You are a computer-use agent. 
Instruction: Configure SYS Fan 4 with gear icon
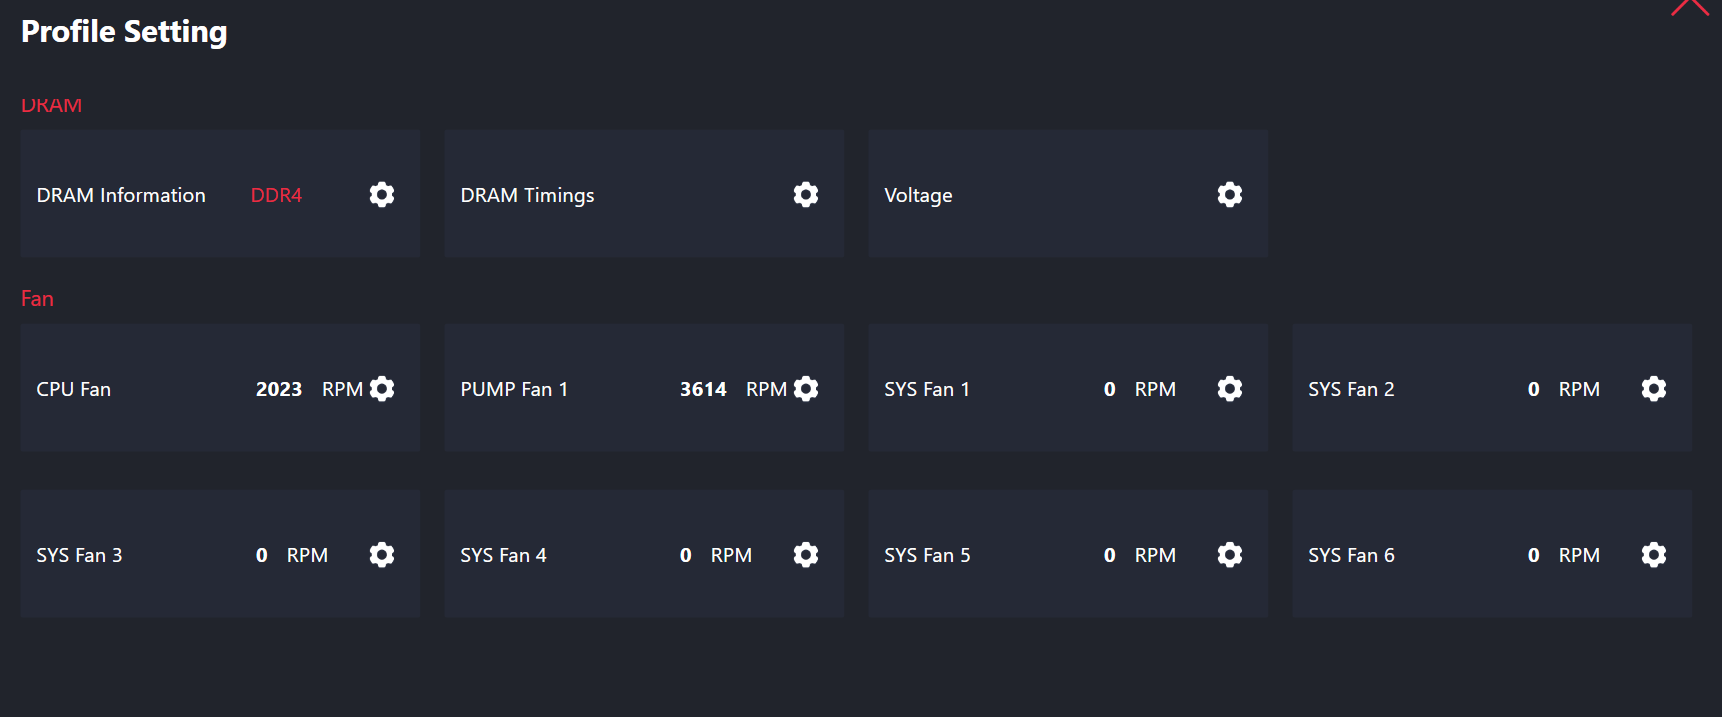806,554
